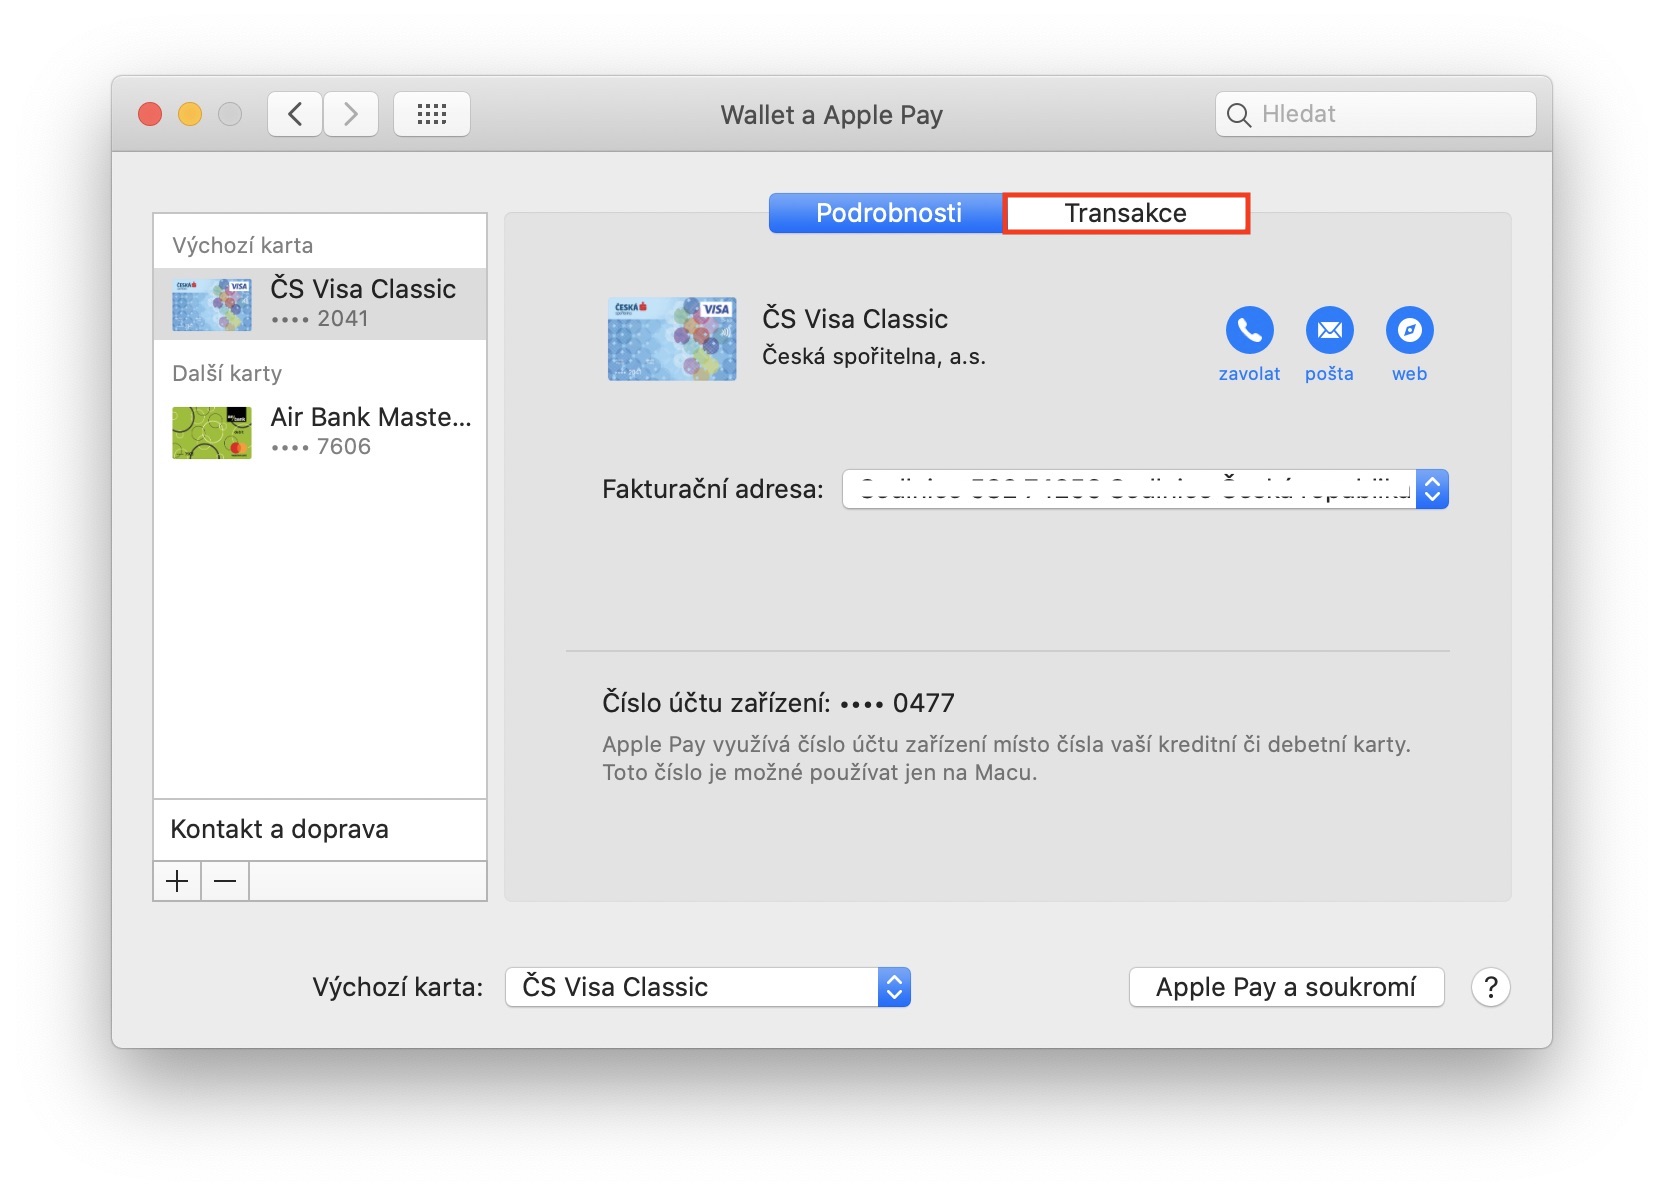
Task: Show all preferences grid icon
Action: click(432, 114)
